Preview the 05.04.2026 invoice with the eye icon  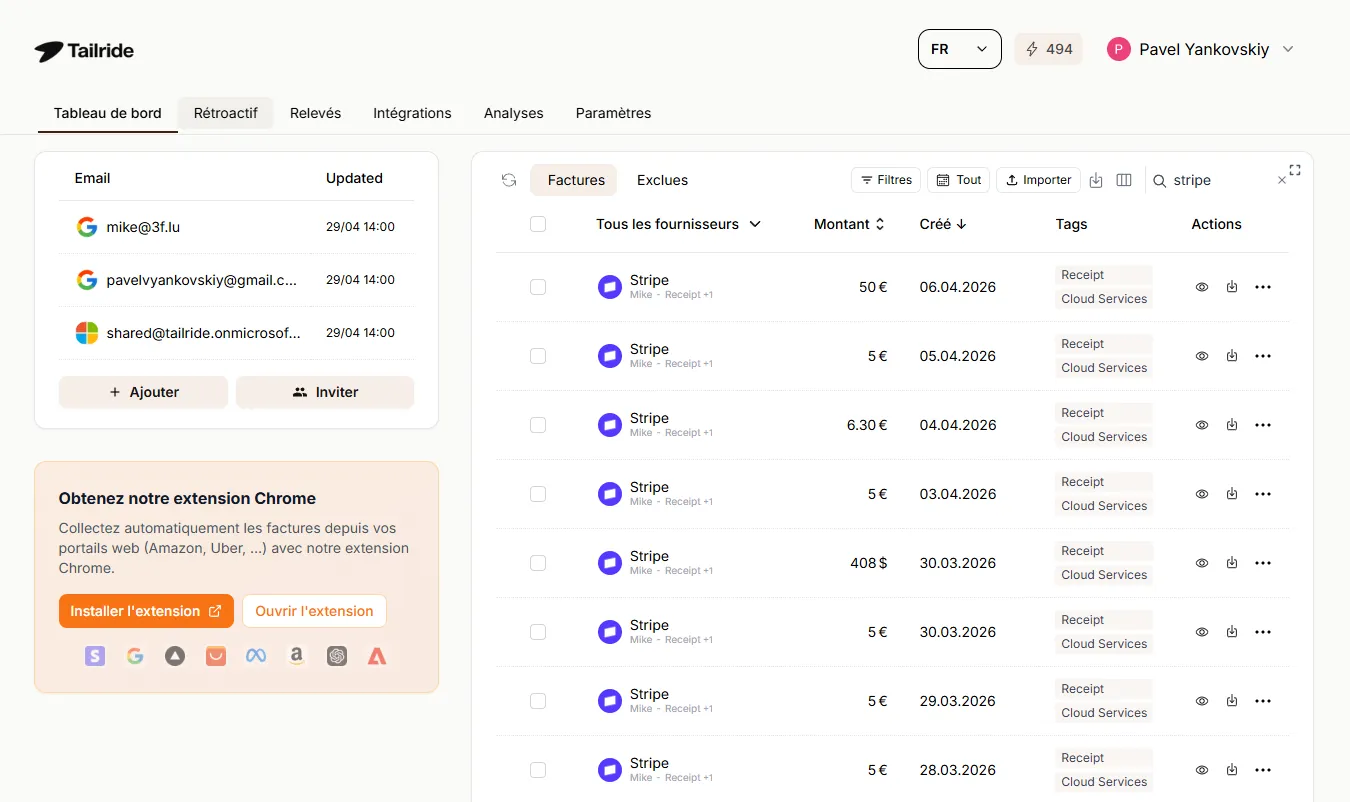tap(1201, 356)
